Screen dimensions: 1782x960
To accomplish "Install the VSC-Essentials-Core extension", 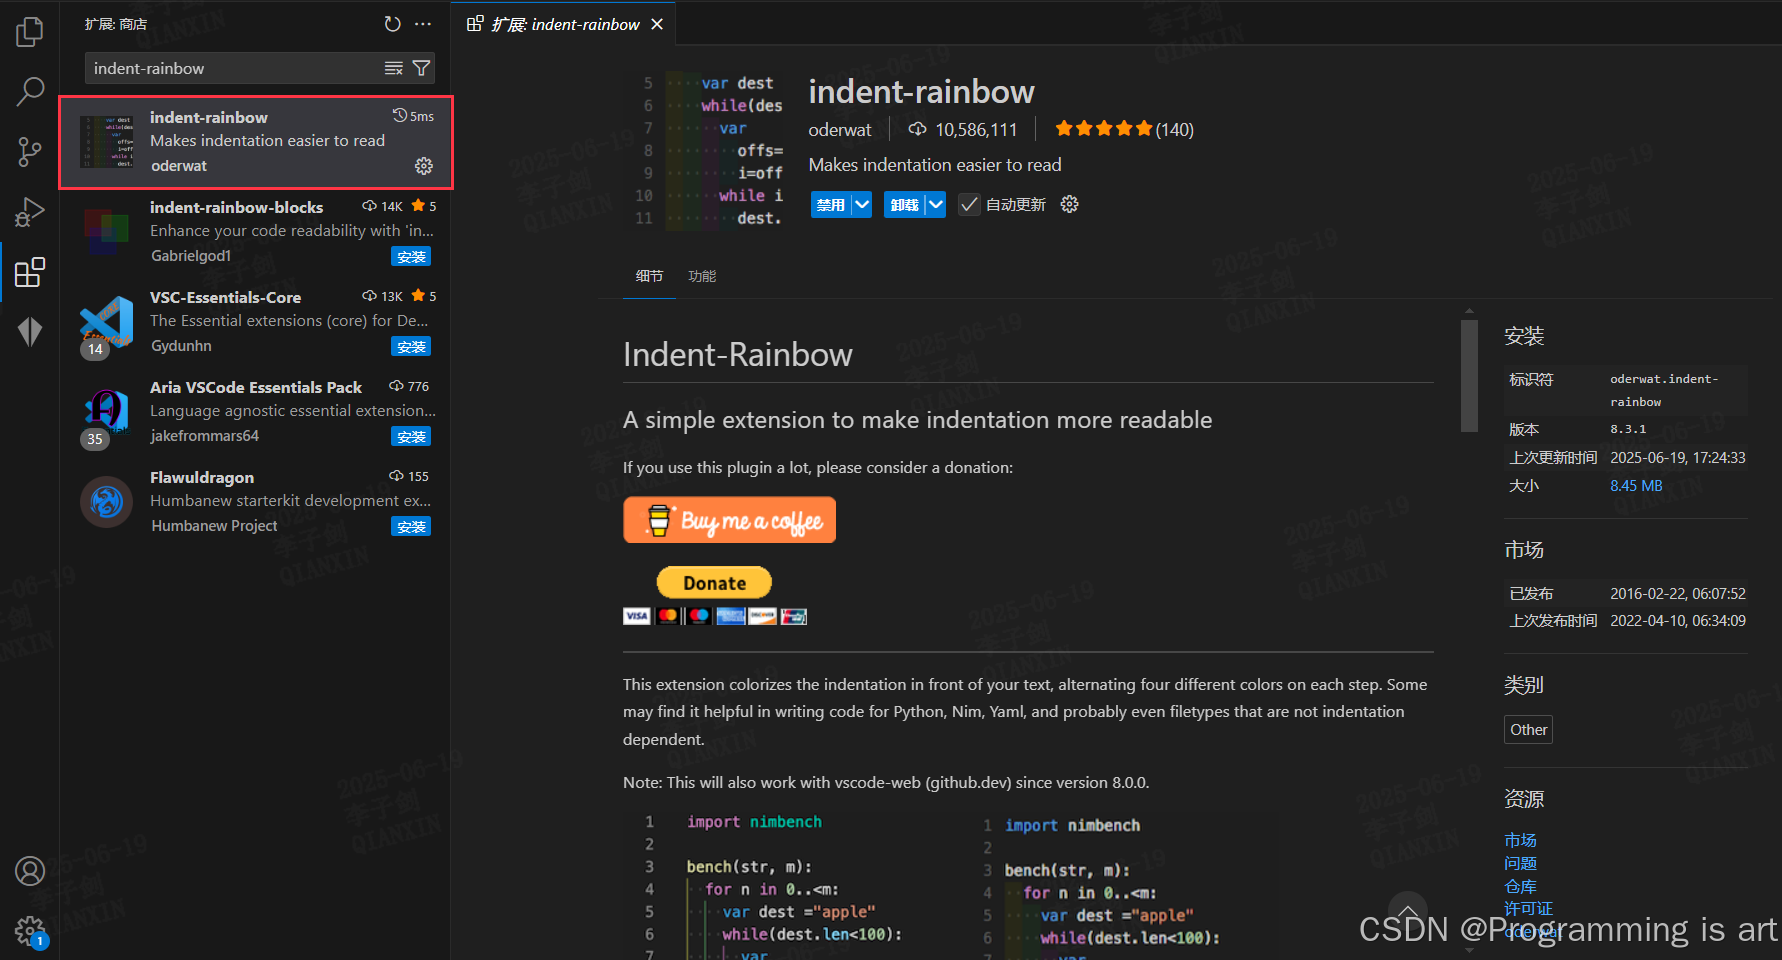I will click(x=411, y=347).
